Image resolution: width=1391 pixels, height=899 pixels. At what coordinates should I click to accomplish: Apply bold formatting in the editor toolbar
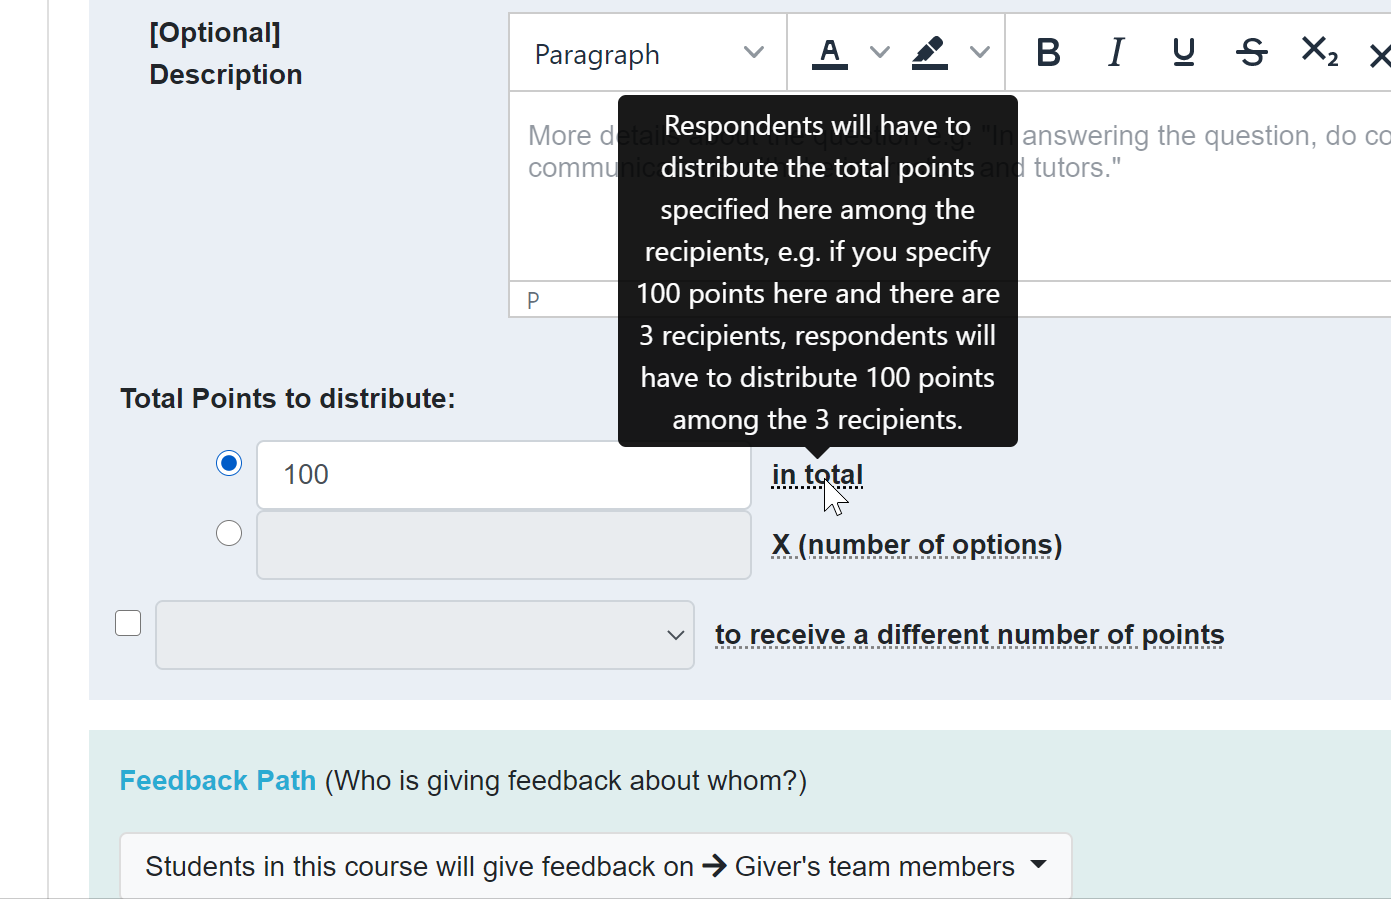(x=1048, y=52)
